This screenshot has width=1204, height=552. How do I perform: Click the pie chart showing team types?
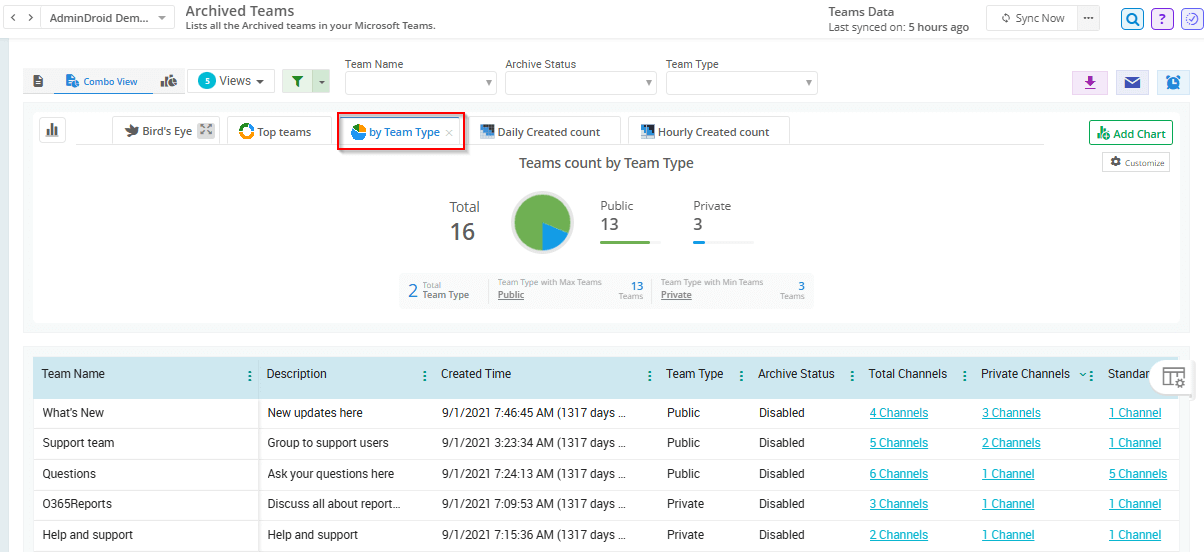tap(541, 222)
